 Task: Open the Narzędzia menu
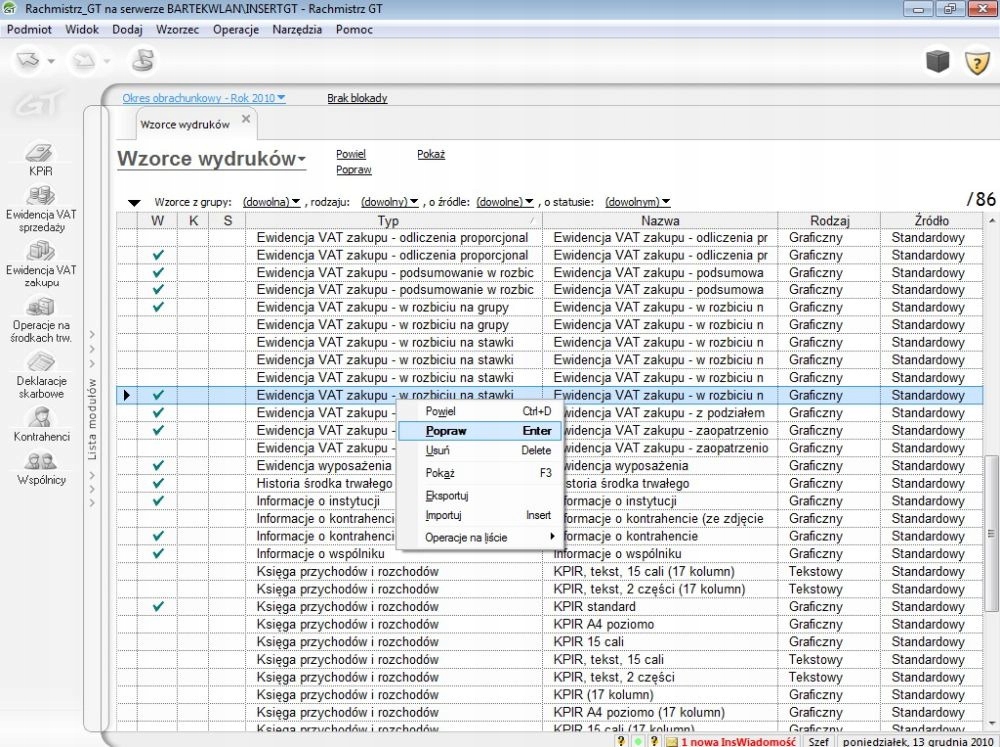(297, 30)
